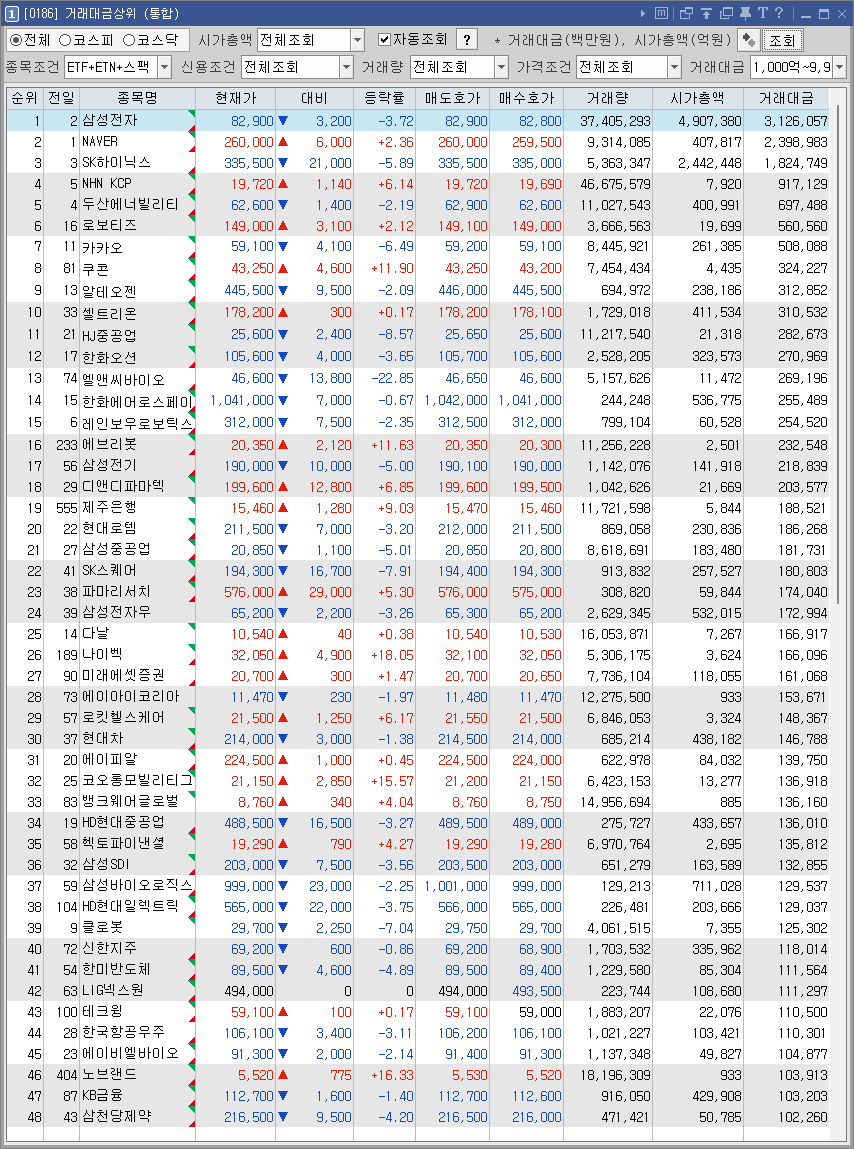
Task: Select stock name 삼성SDI
Action: click(x=106, y=864)
